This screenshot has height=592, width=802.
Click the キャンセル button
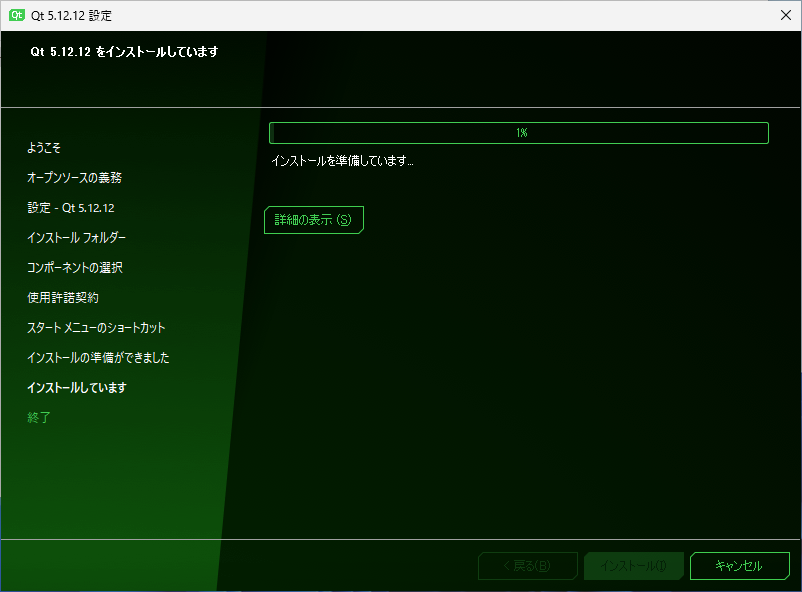tap(740, 565)
